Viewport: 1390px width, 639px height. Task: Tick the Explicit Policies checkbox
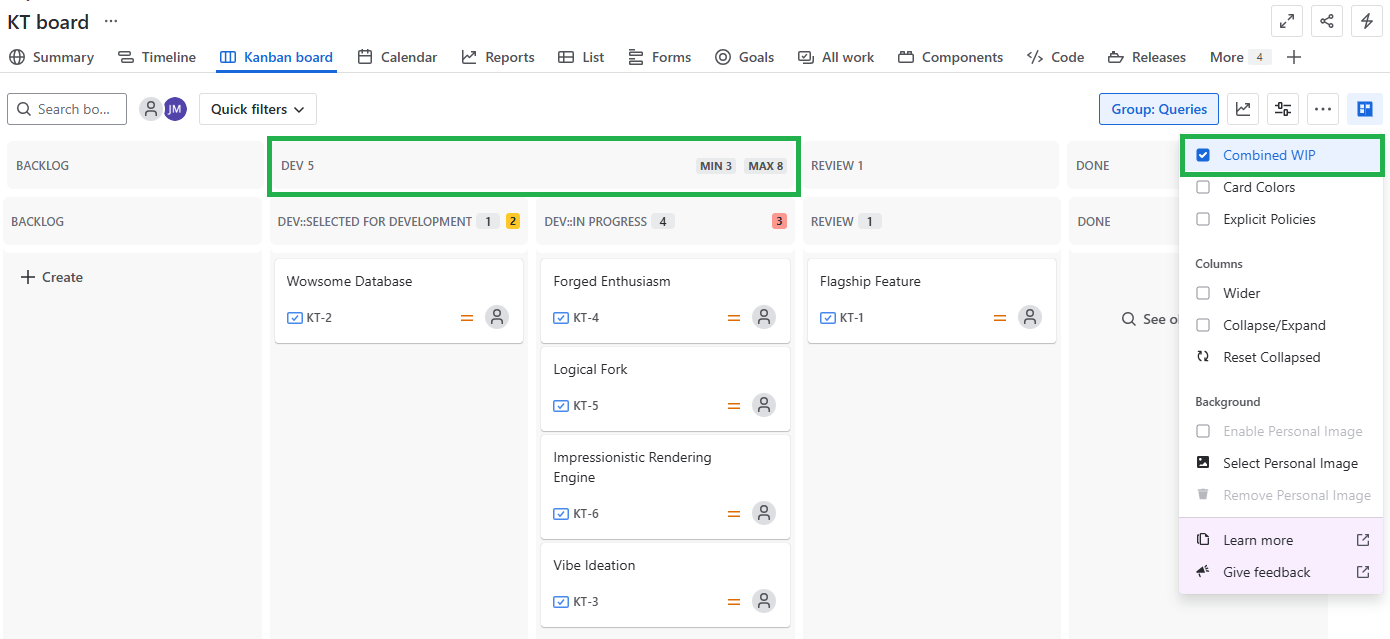(1203, 219)
